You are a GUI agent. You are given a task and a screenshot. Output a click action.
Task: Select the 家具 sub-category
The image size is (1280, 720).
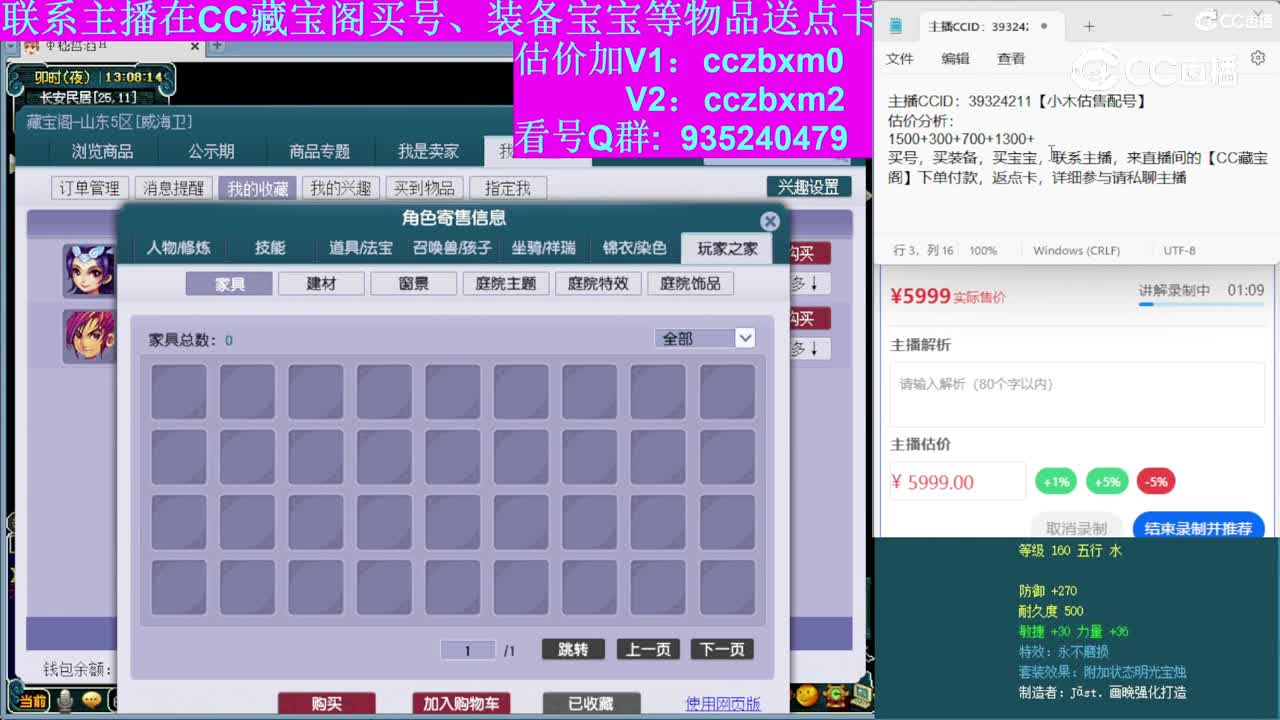point(229,284)
